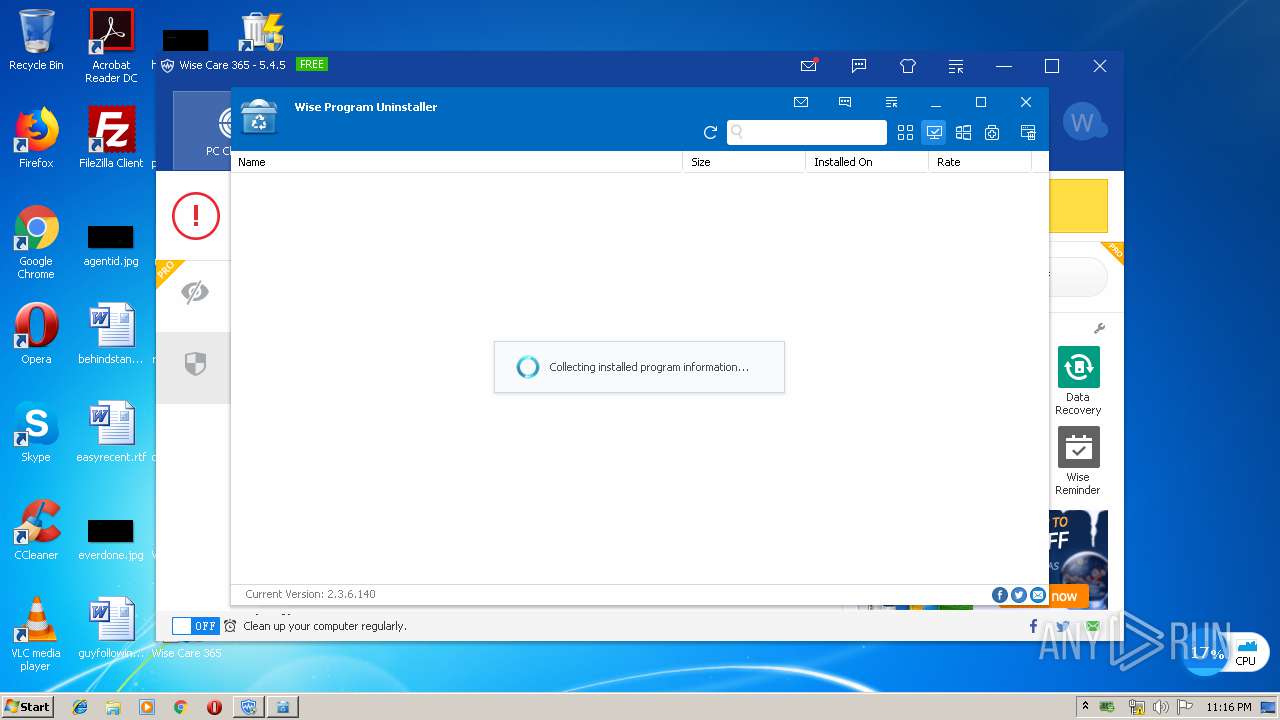Open Internet Explorer from taskbar
Image resolution: width=1280 pixels, height=720 pixels.
[80, 707]
